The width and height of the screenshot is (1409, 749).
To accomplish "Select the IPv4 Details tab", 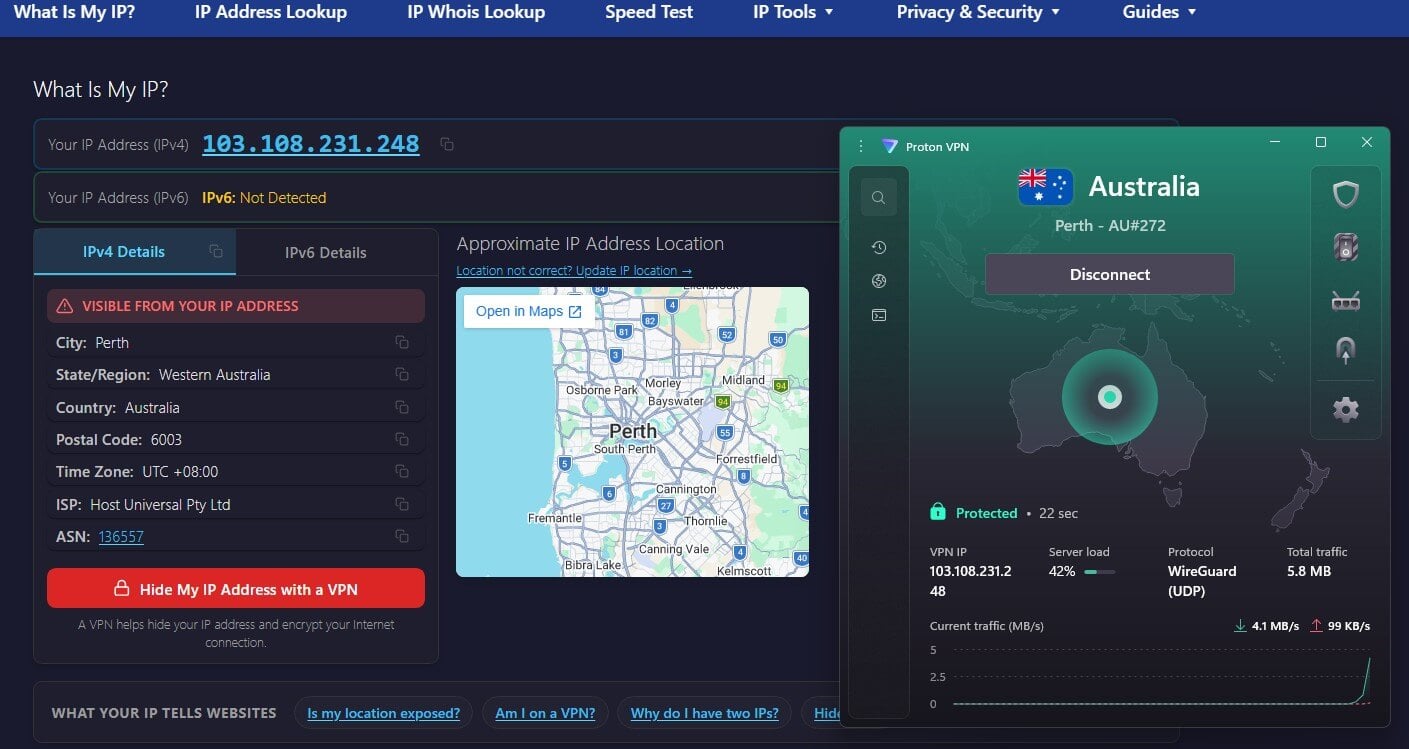I will tap(124, 252).
